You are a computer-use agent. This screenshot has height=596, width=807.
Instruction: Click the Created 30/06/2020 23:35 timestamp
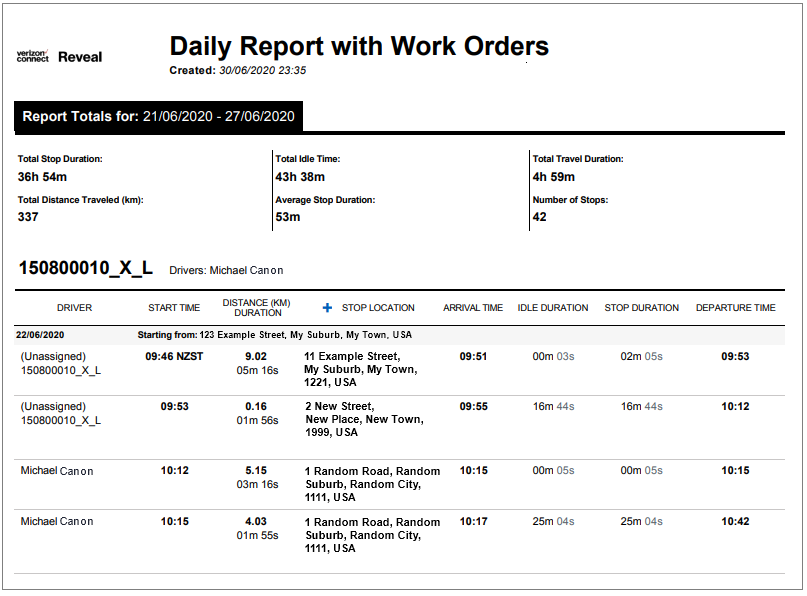[238, 71]
